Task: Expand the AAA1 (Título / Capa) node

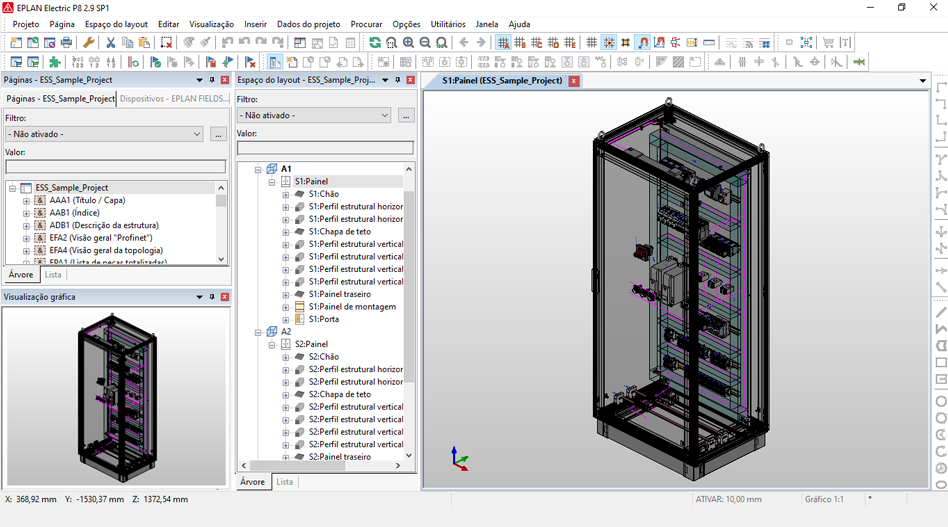Action: (27, 200)
